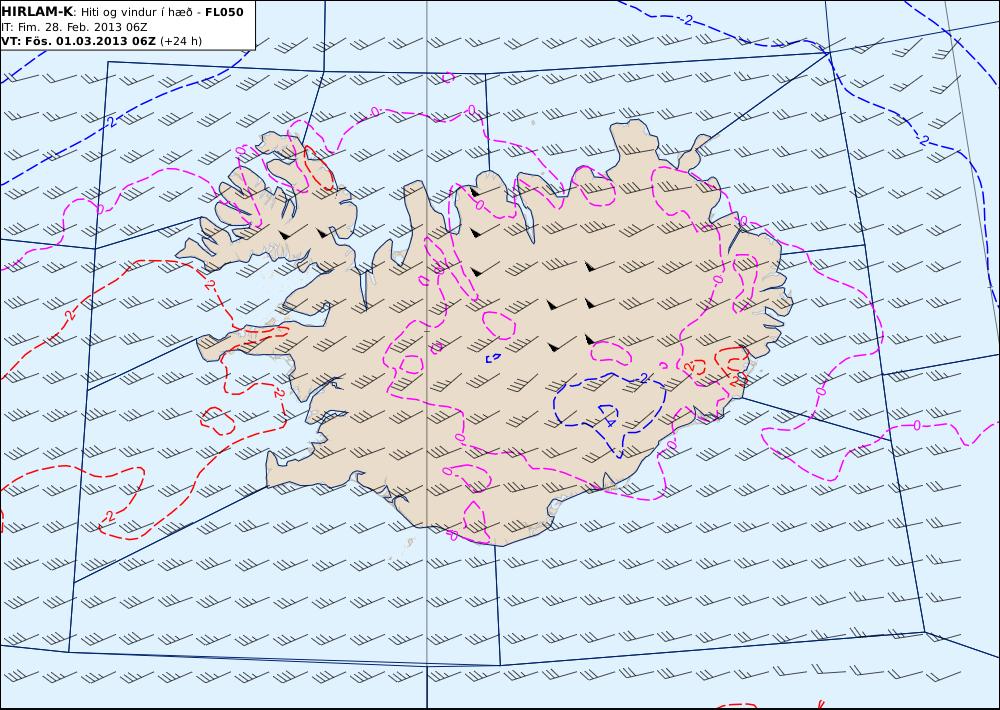
Task: Click the "IT: Fim. 28. Feb. 2013 06Z" line
Action: (75, 27)
